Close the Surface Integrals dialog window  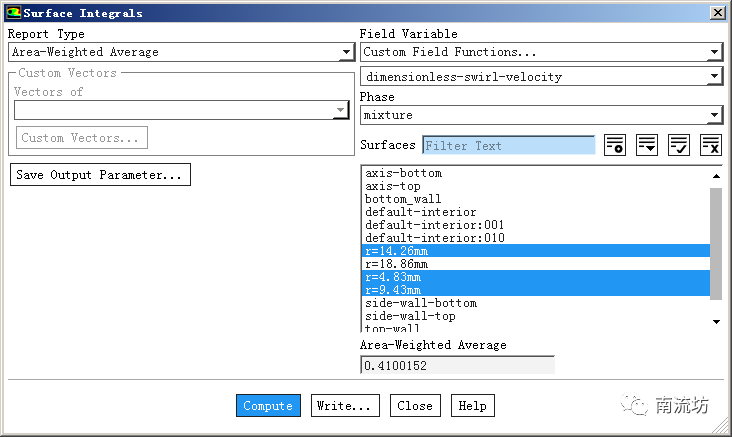tap(717, 13)
